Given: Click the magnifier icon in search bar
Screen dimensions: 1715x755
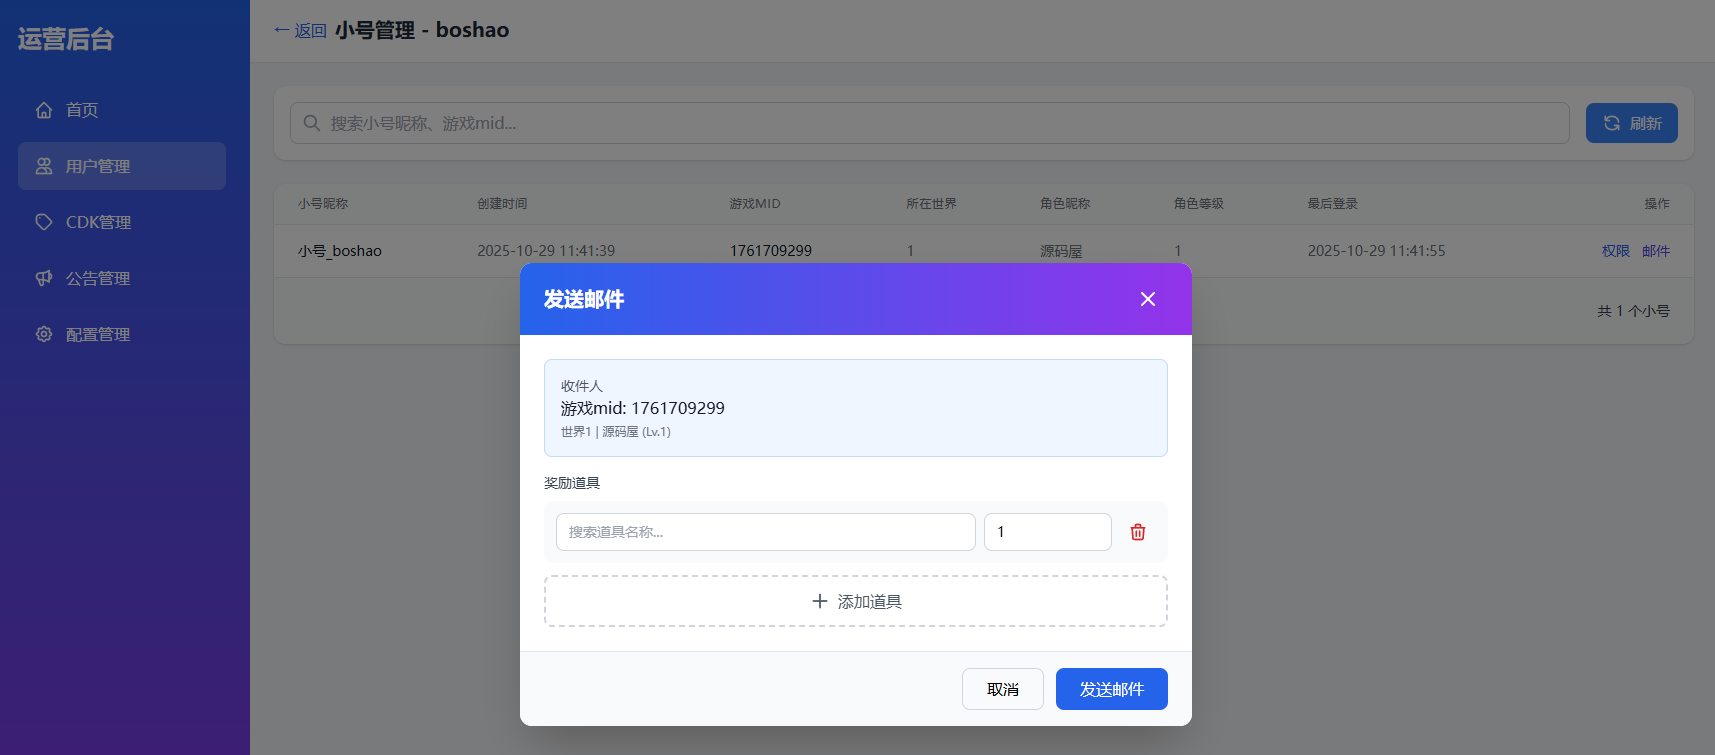Looking at the screenshot, I should tap(312, 123).
